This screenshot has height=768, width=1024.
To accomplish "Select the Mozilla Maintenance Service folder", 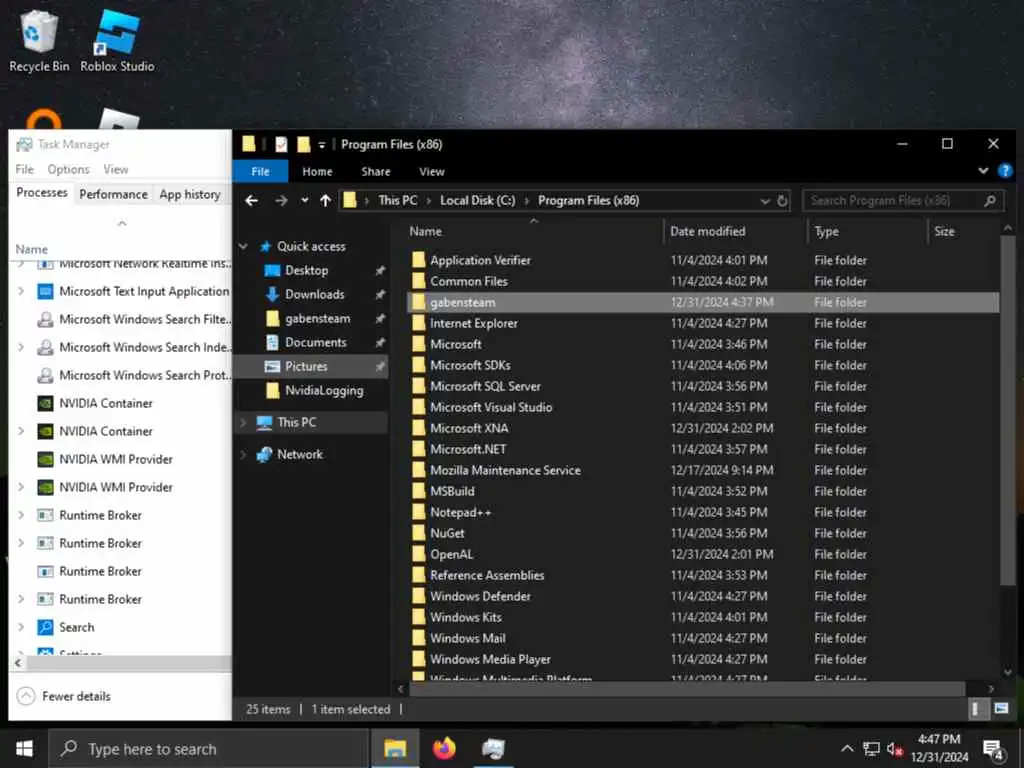I will click(505, 470).
